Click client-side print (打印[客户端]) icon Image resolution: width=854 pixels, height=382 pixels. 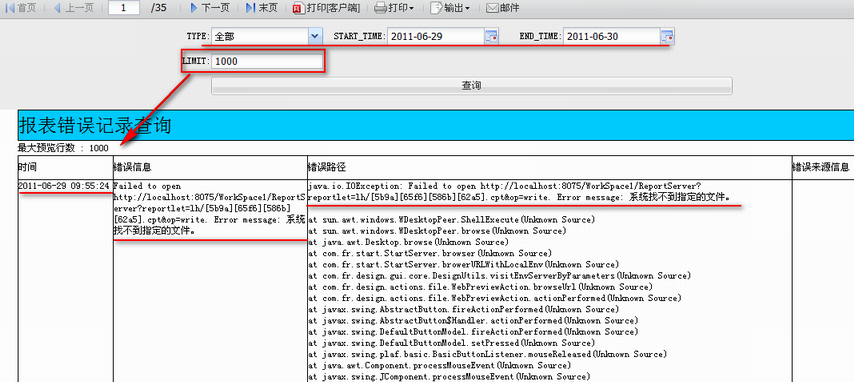298,8
